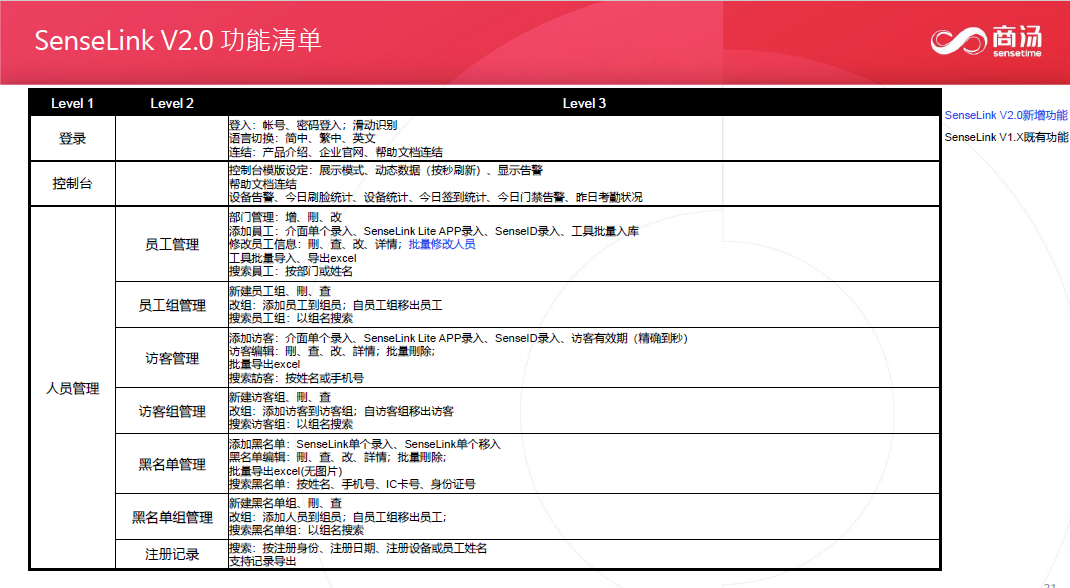
Task: Click the 'SenseLink V2.0新增功能' legend label
Action: [x=1006, y=115]
